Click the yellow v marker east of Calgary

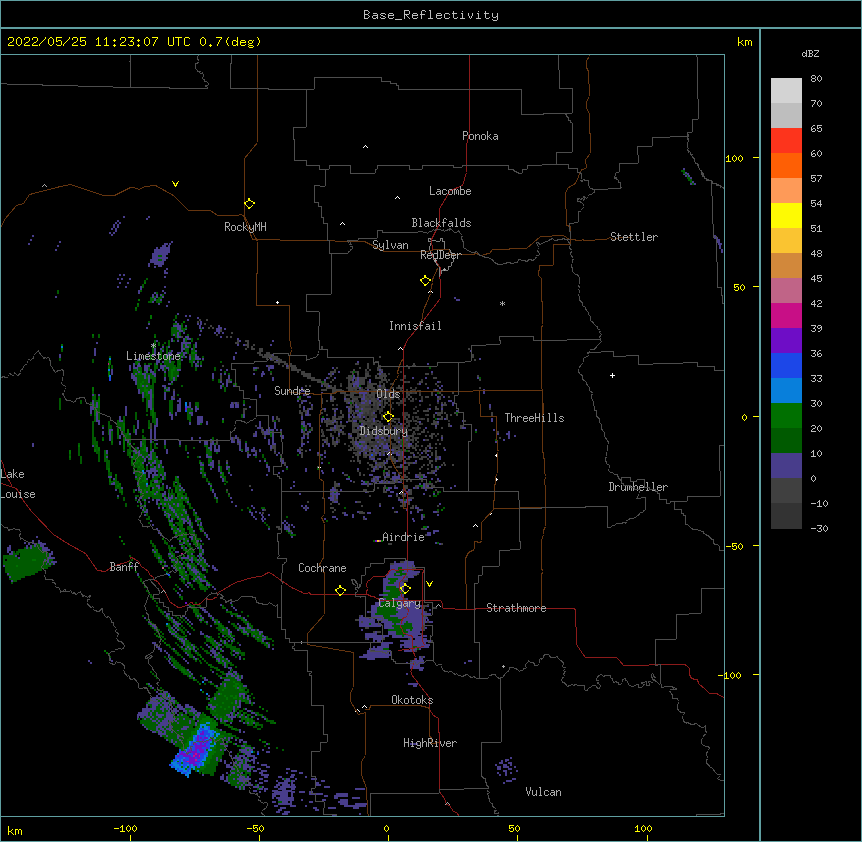click(429, 584)
